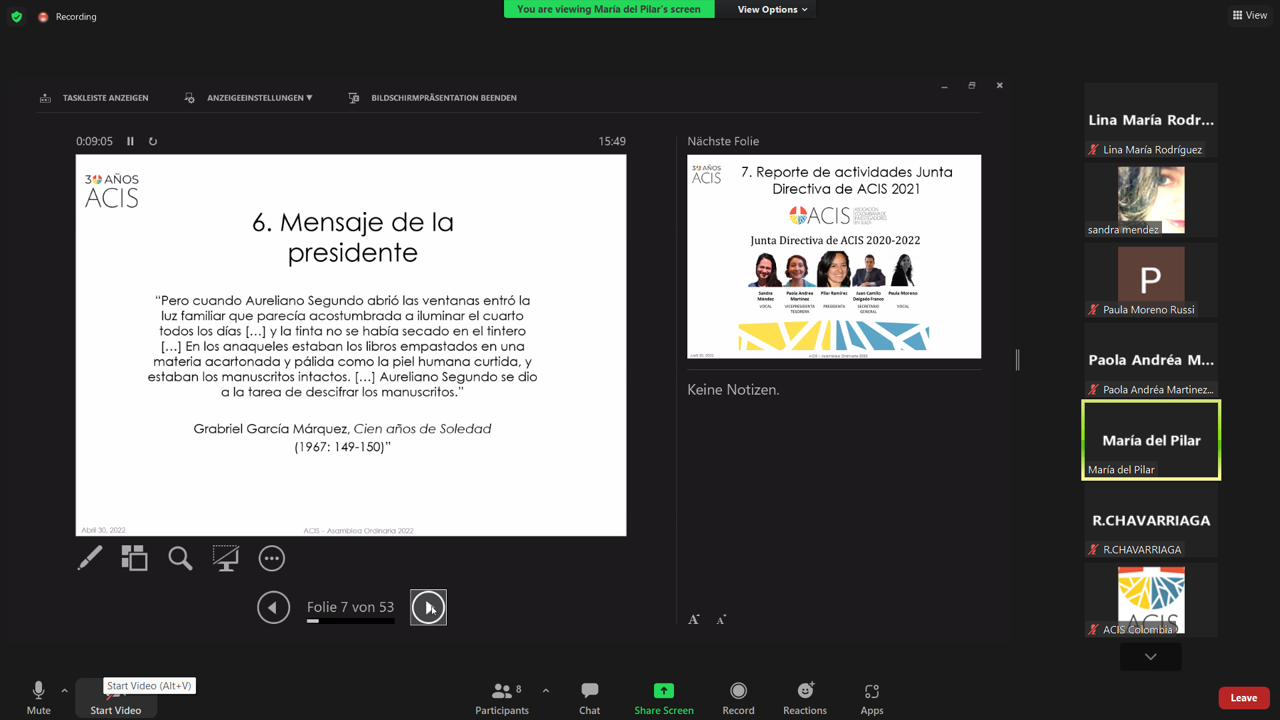Toggle Start Video camera button

115,699
